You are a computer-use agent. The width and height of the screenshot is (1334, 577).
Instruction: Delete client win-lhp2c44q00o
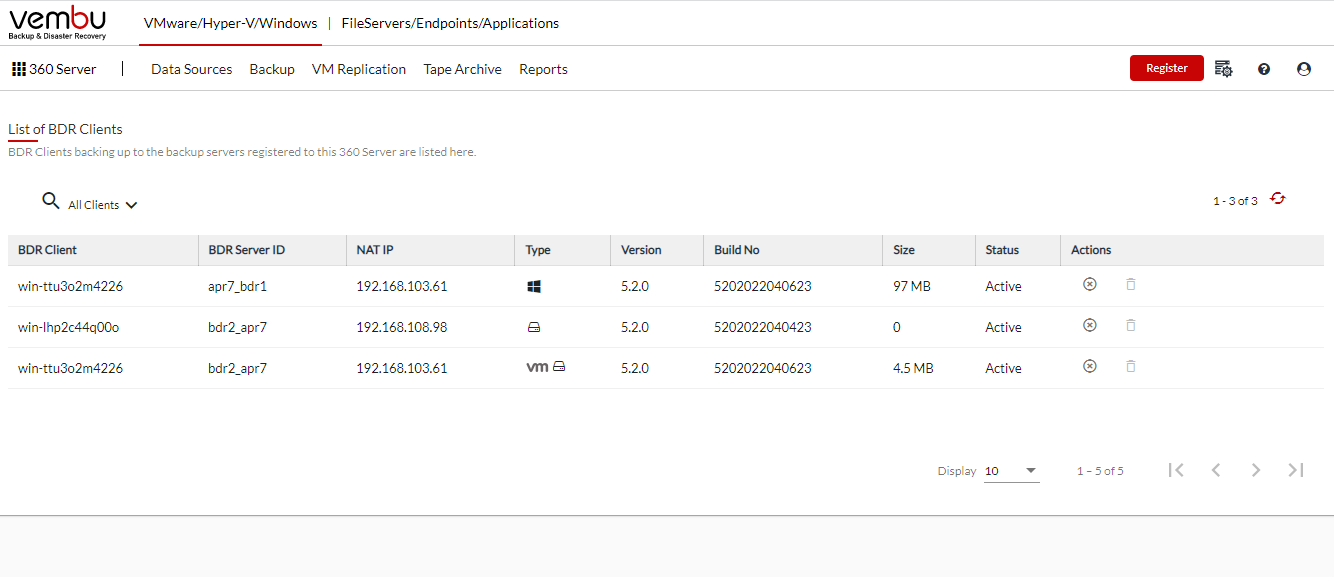pyautogui.click(x=1131, y=326)
